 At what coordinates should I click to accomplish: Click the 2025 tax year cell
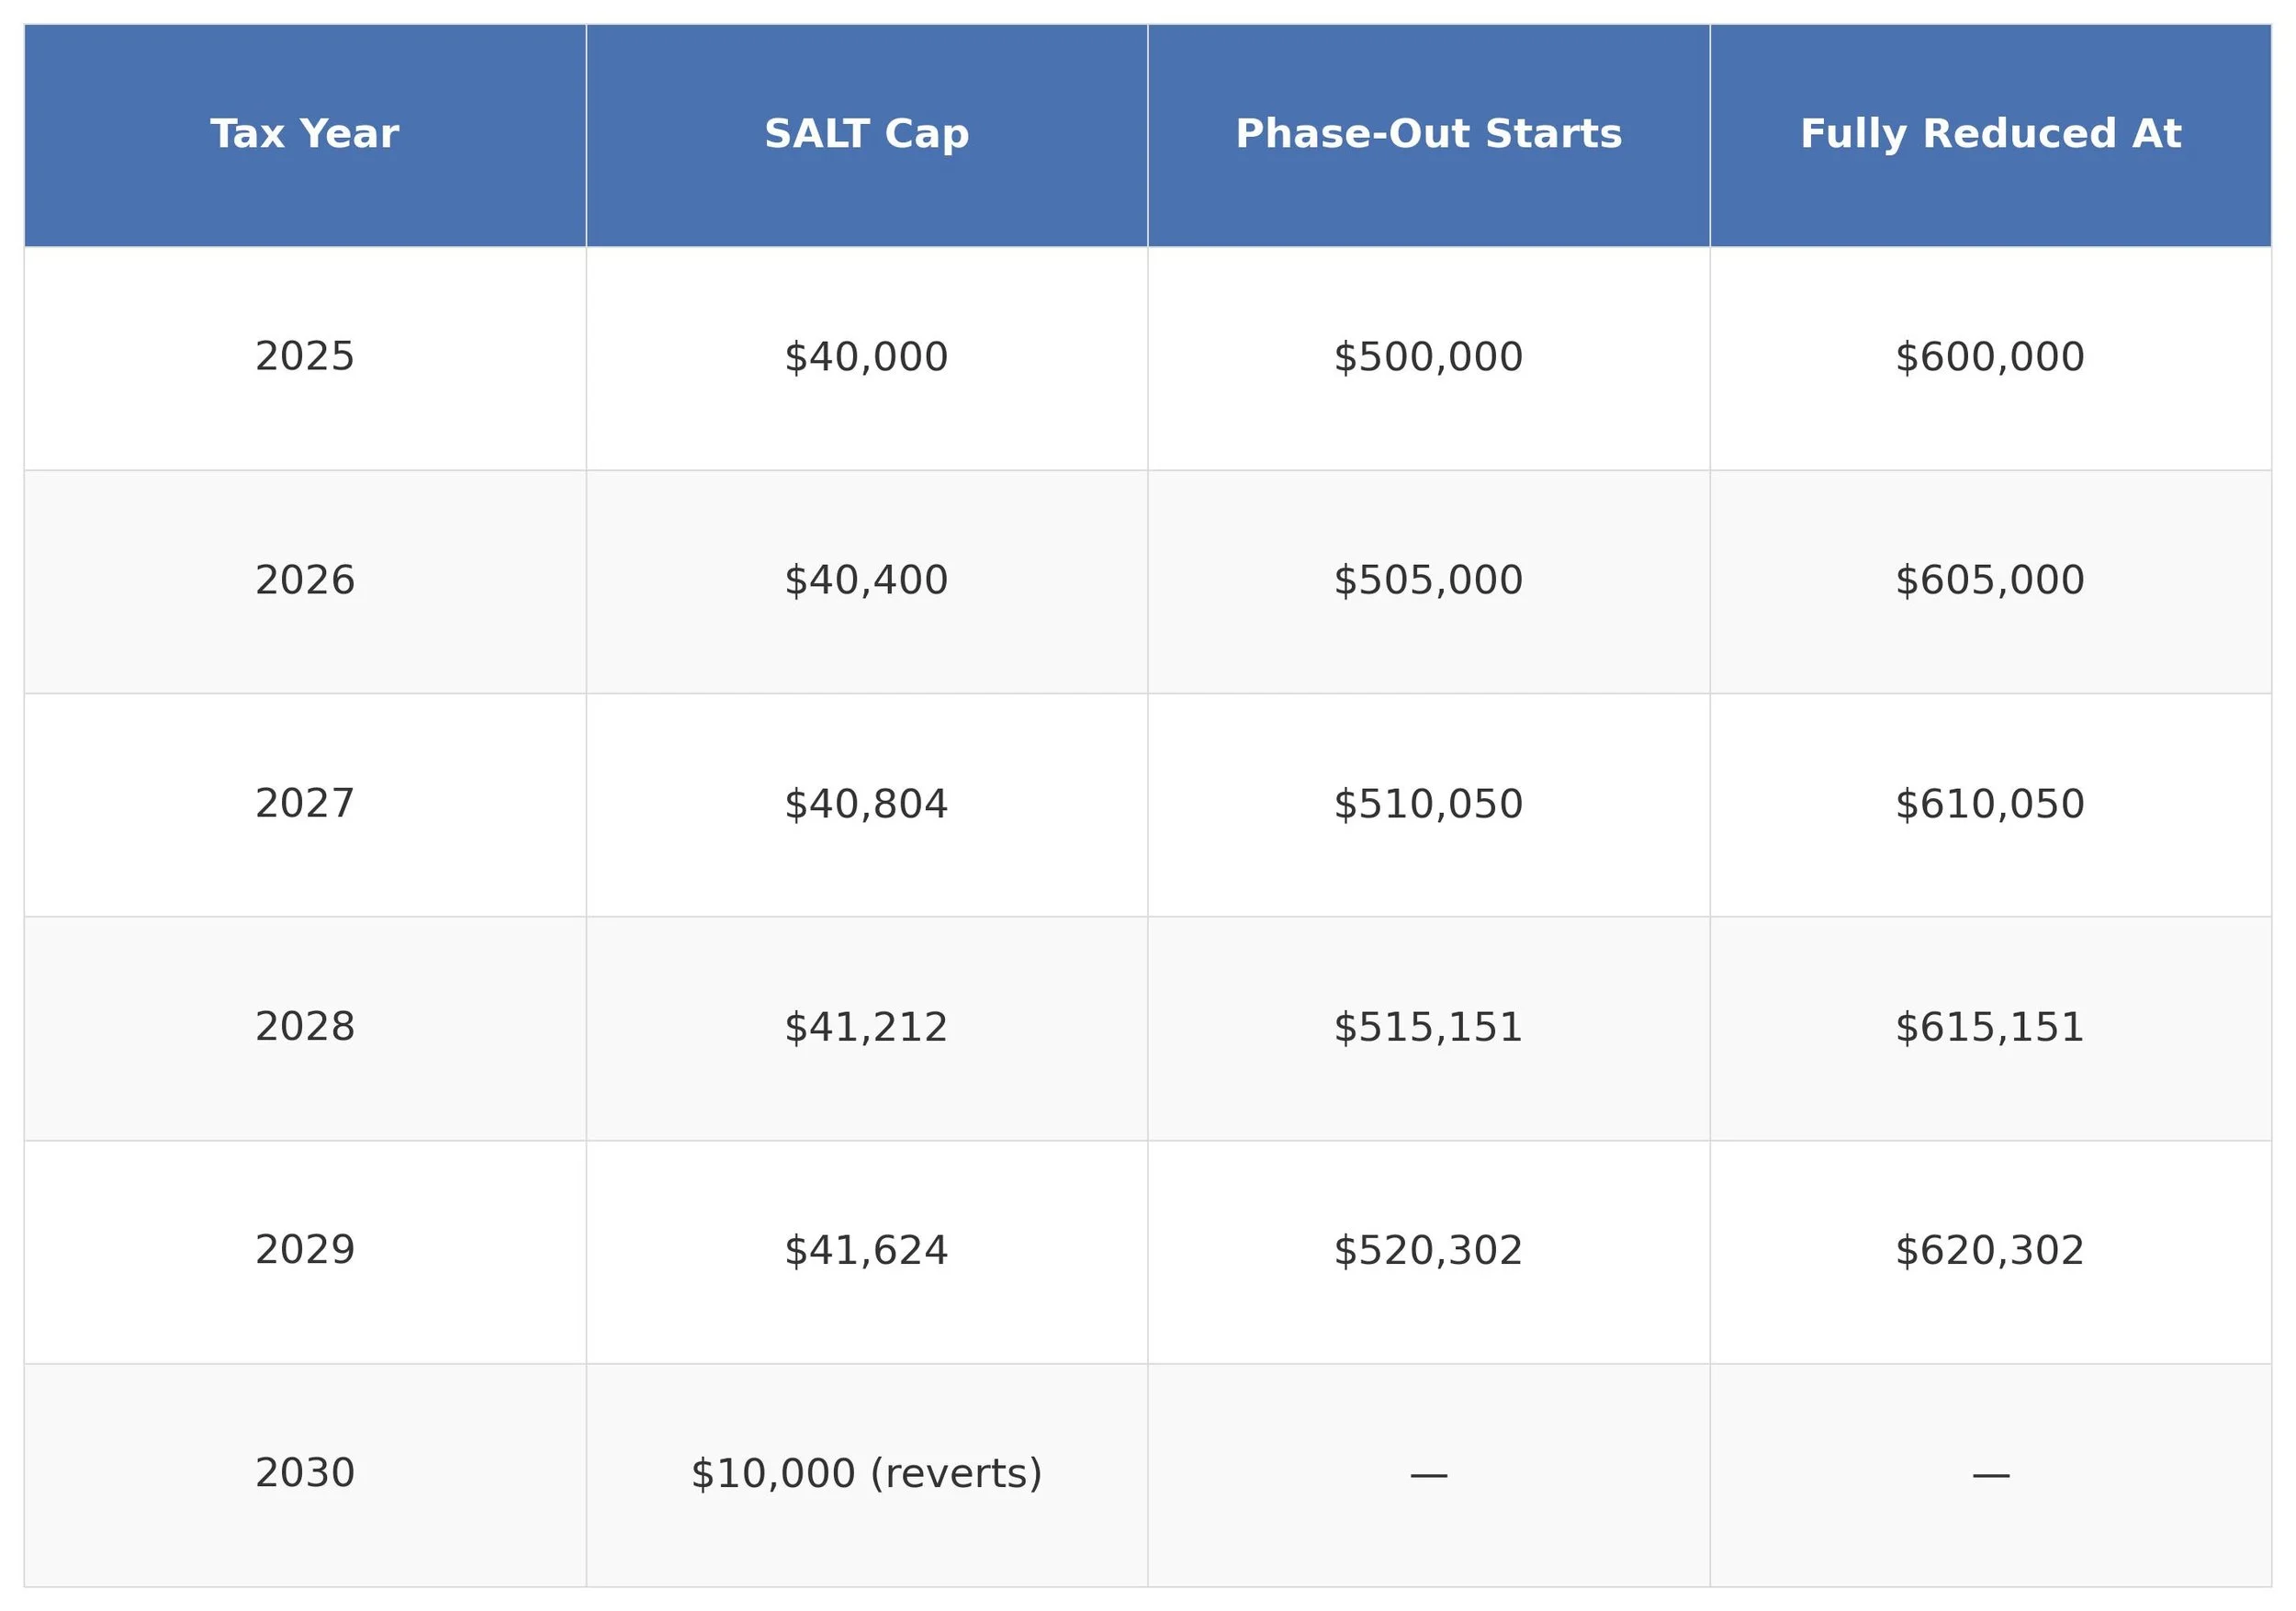[304, 357]
